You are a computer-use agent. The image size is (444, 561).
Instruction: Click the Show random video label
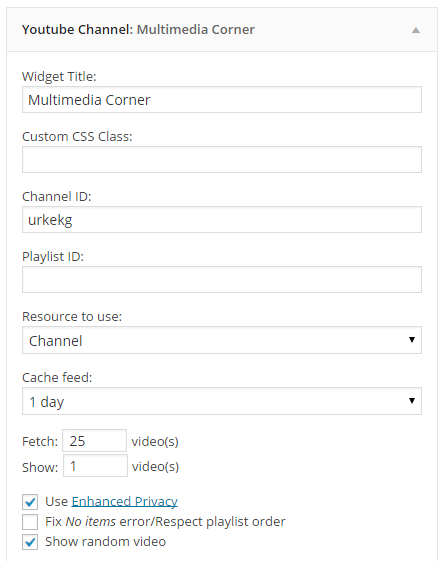[x=106, y=542]
